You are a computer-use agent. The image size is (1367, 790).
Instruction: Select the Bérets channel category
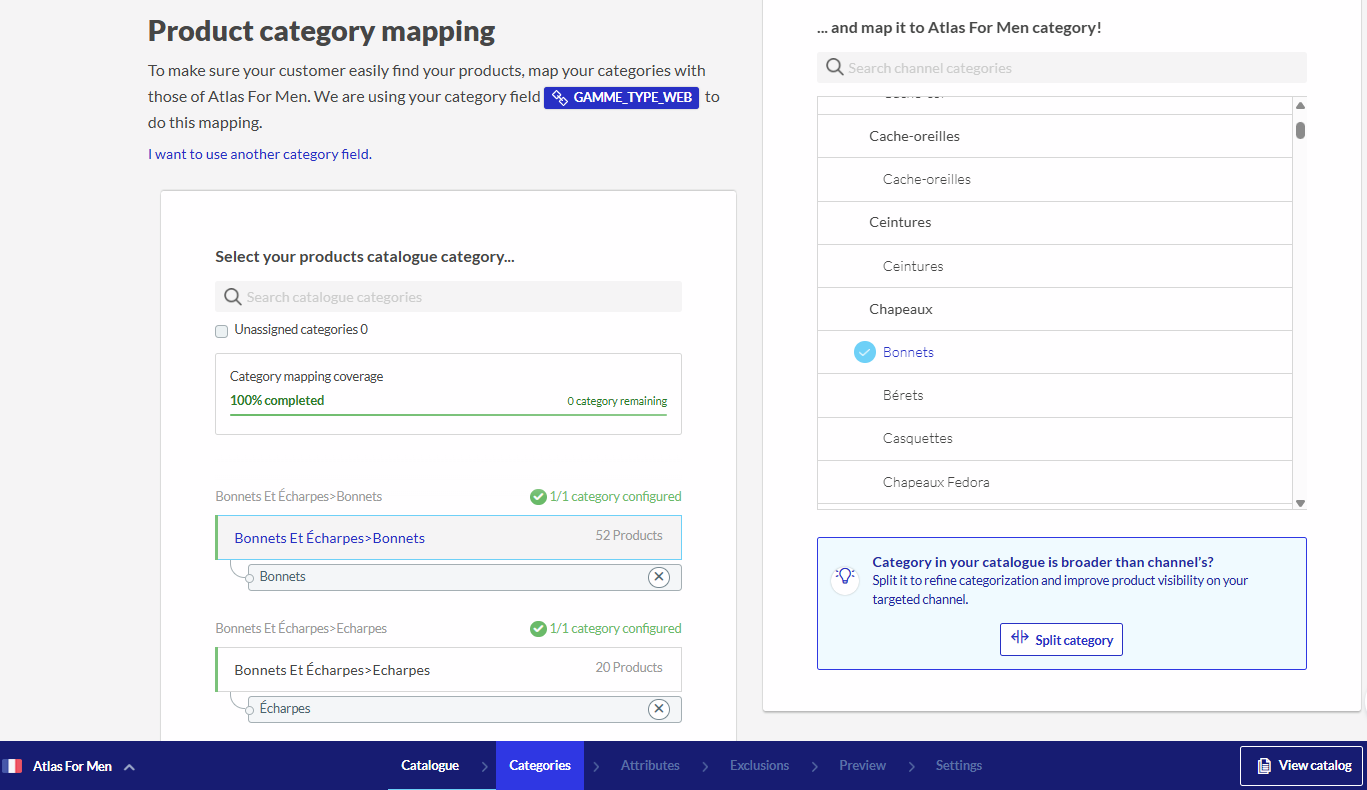pyautogui.click(x=903, y=396)
